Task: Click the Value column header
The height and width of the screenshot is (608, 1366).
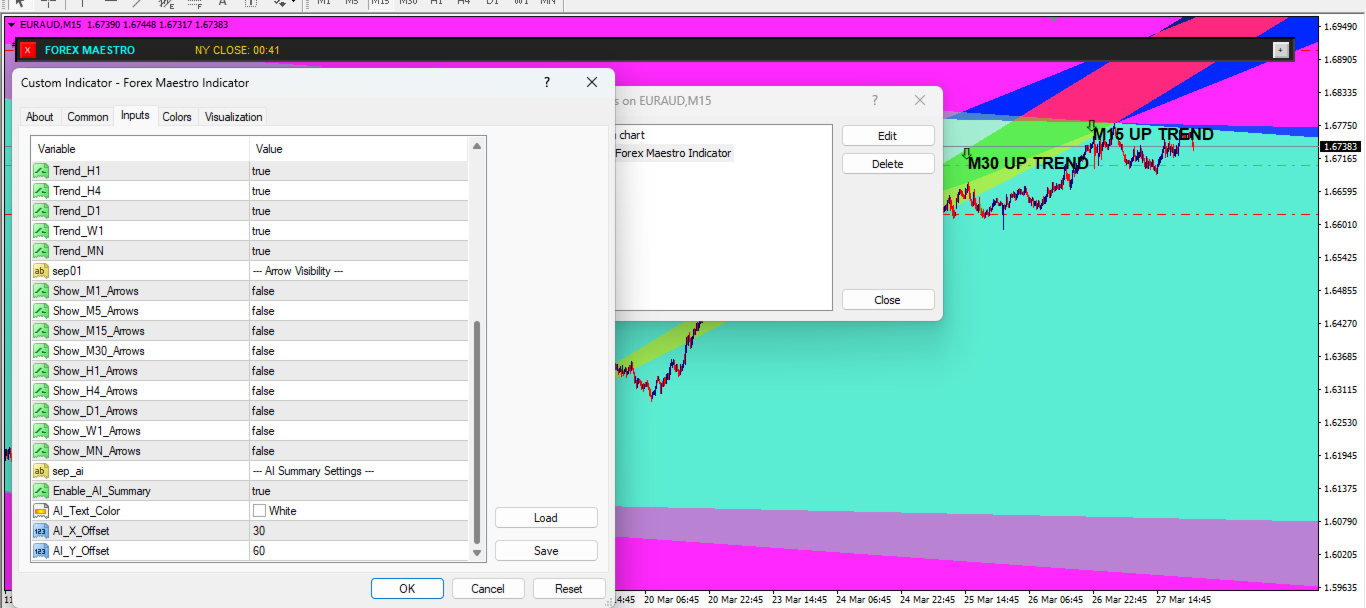Action: pos(358,149)
